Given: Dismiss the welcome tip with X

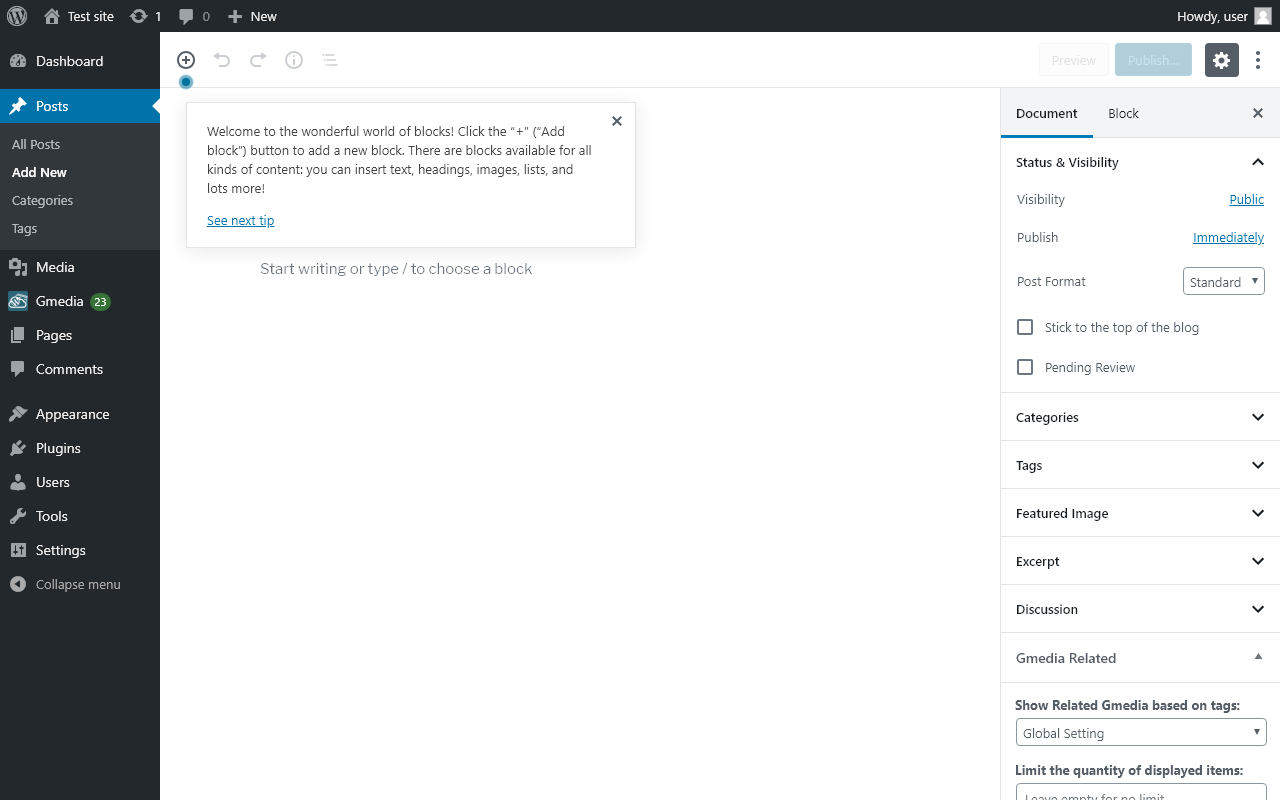Looking at the screenshot, I should pos(617,121).
